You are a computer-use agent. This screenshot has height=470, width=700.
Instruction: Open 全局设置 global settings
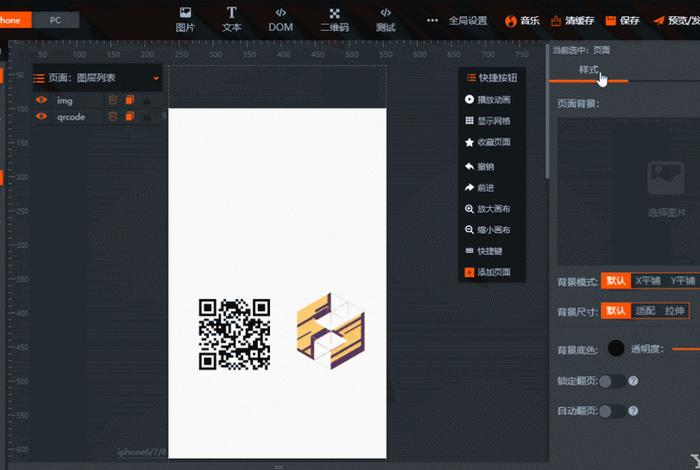(467, 21)
